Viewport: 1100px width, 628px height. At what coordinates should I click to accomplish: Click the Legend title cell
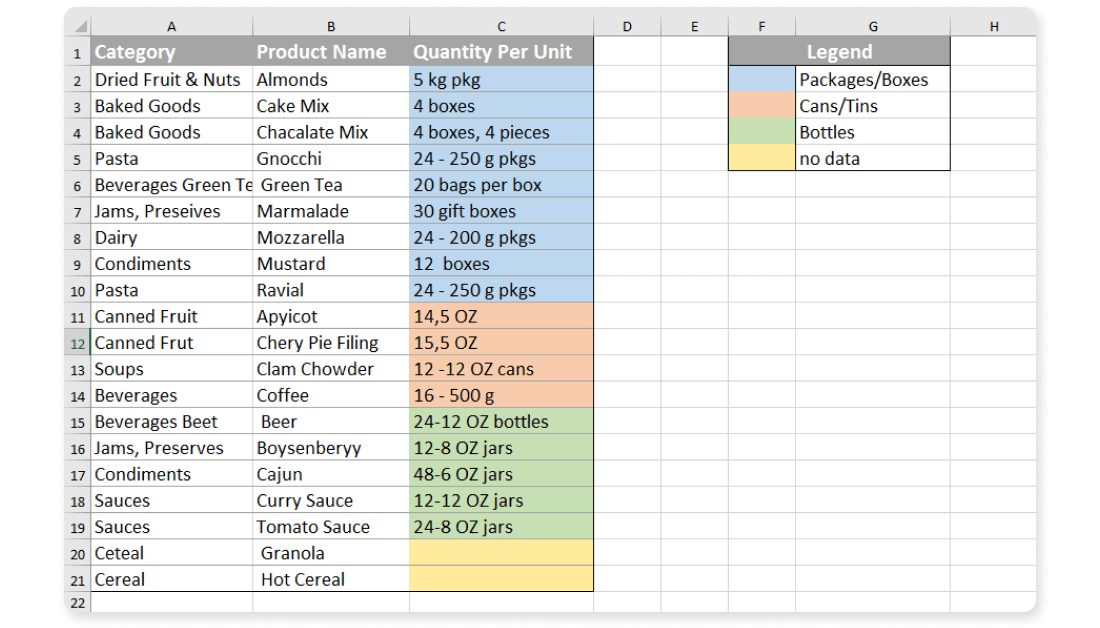click(x=839, y=52)
